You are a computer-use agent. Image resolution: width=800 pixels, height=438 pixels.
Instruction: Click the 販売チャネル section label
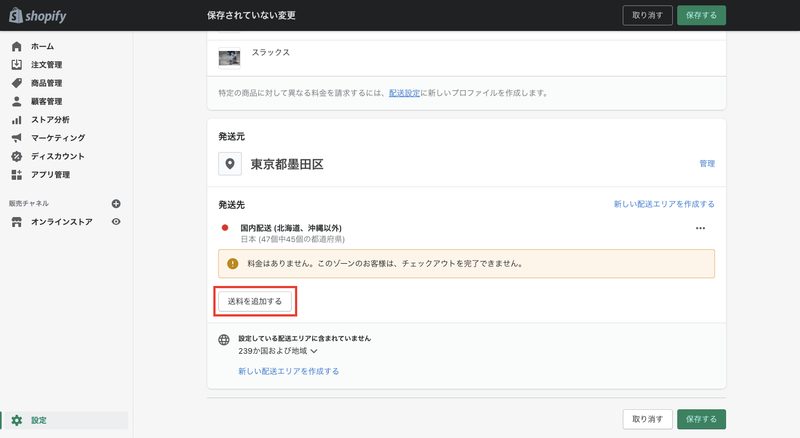(29, 203)
